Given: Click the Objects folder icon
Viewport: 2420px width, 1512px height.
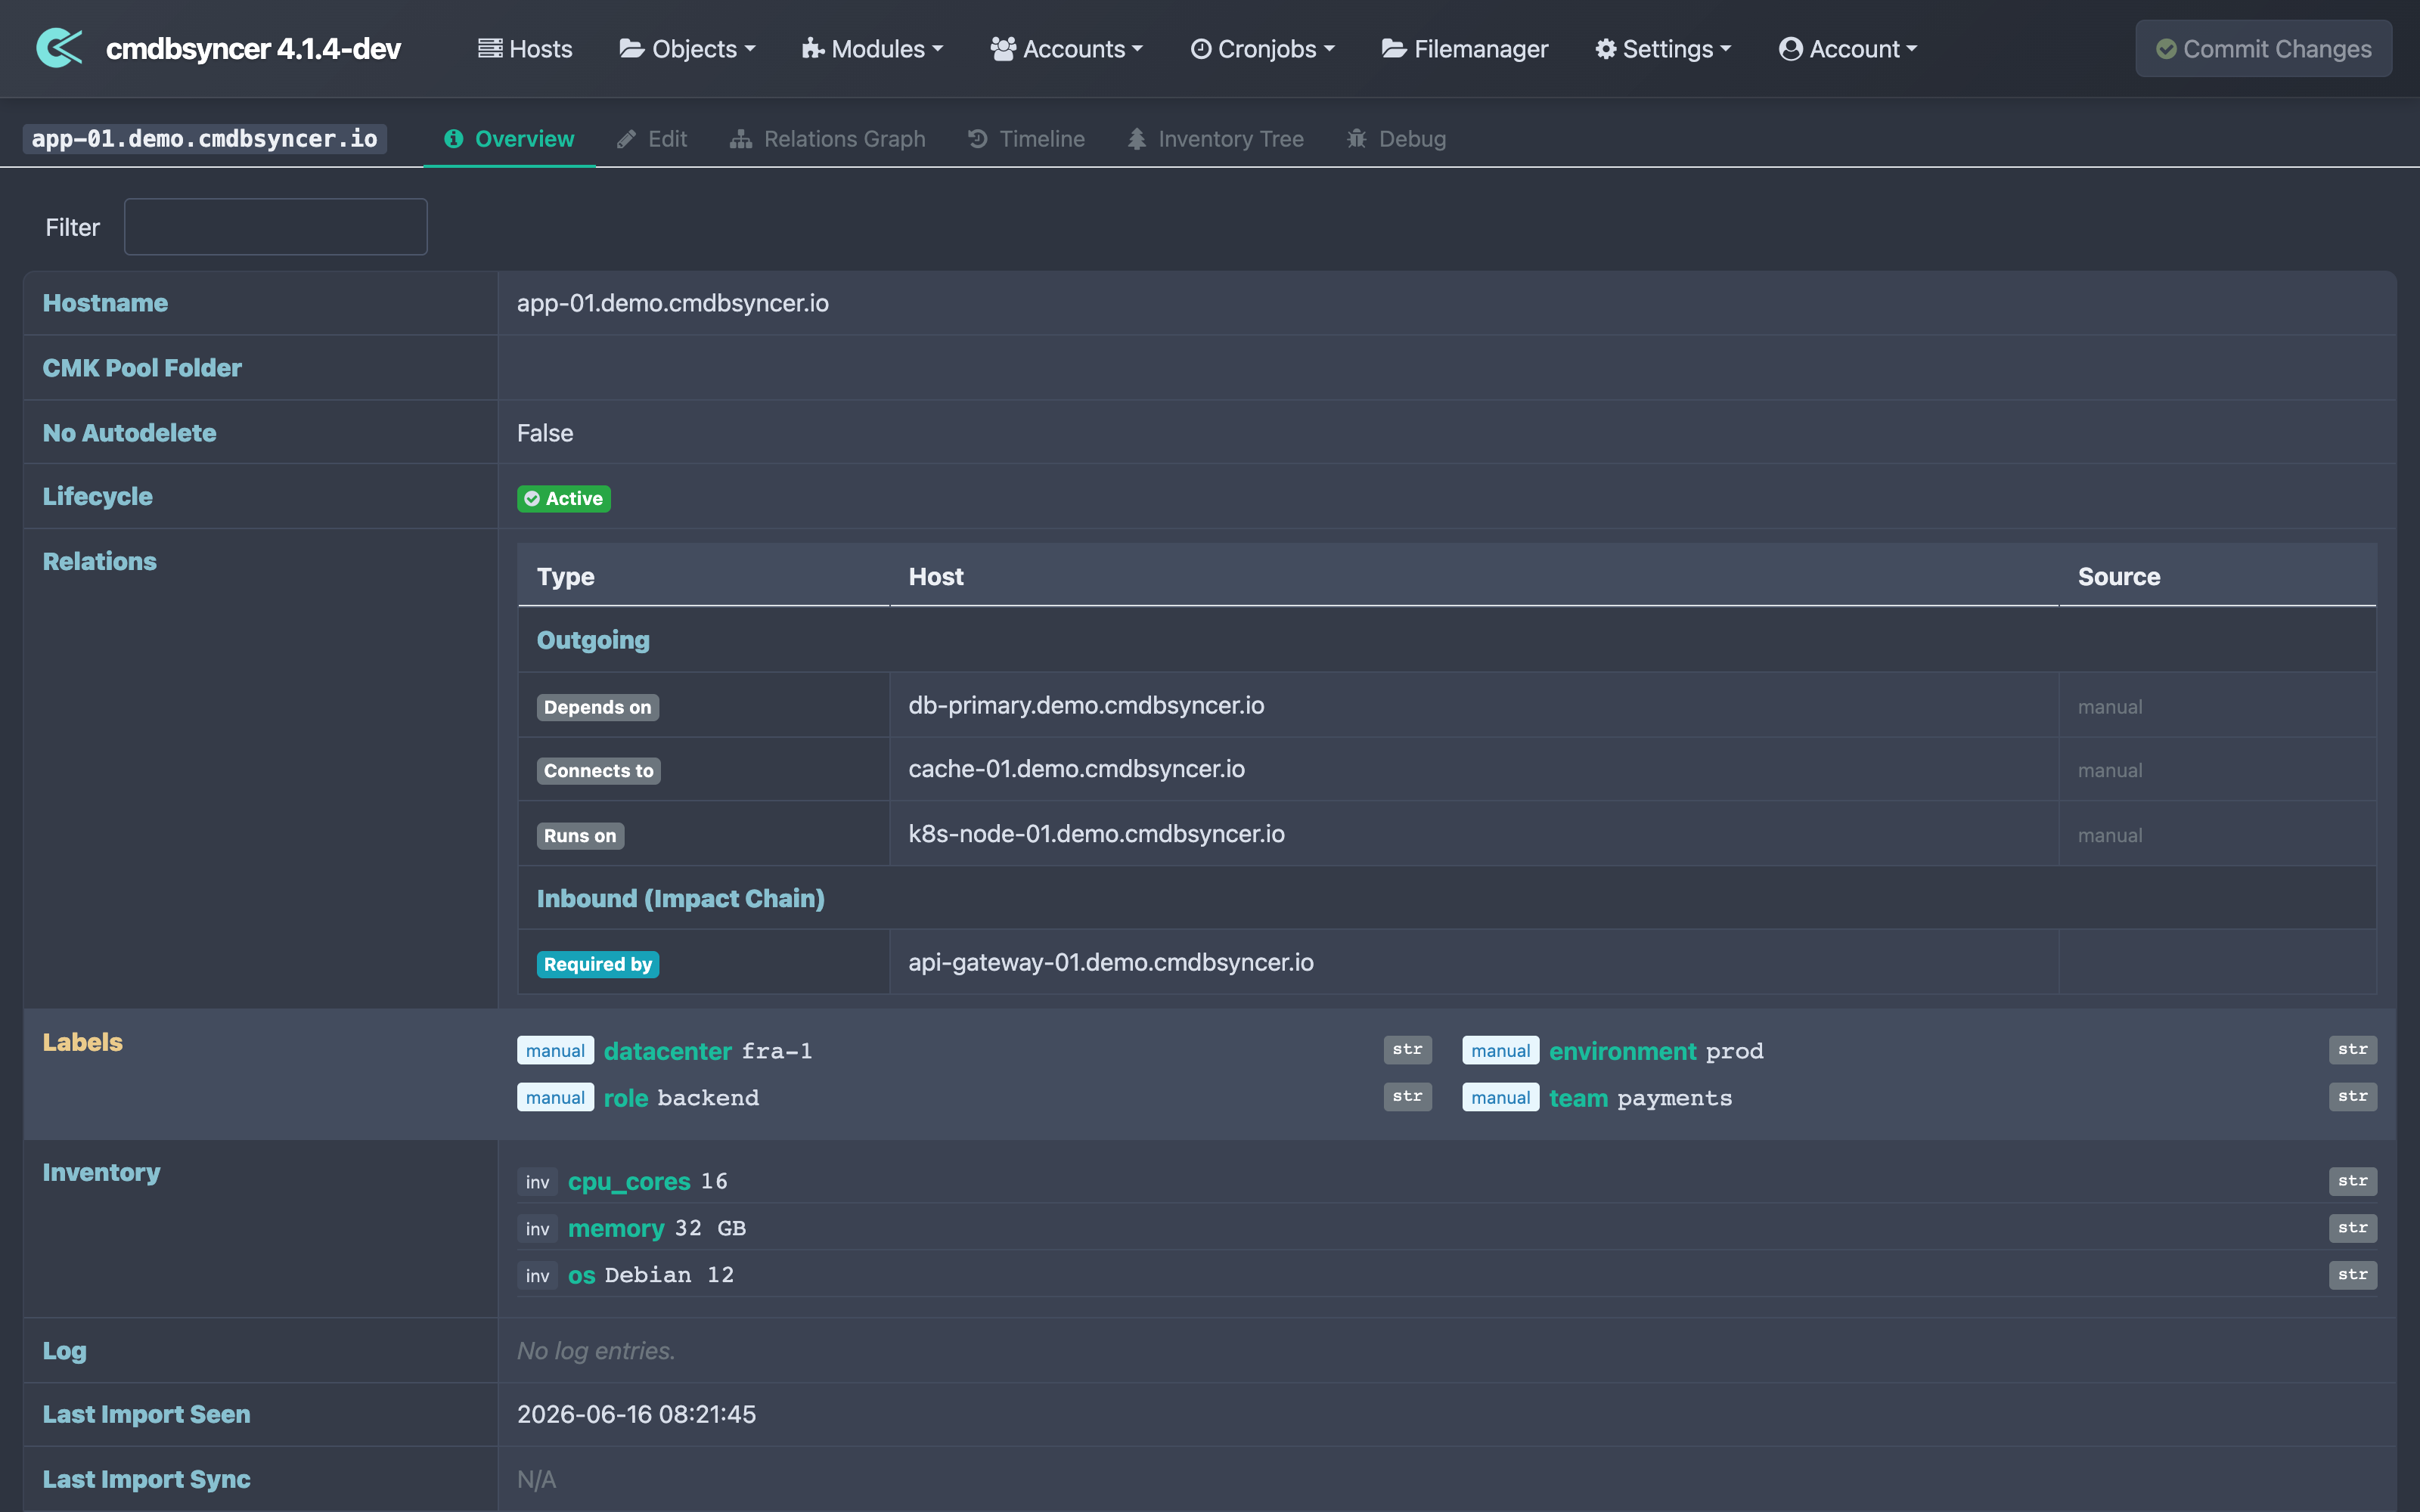Looking at the screenshot, I should (x=631, y=48).
